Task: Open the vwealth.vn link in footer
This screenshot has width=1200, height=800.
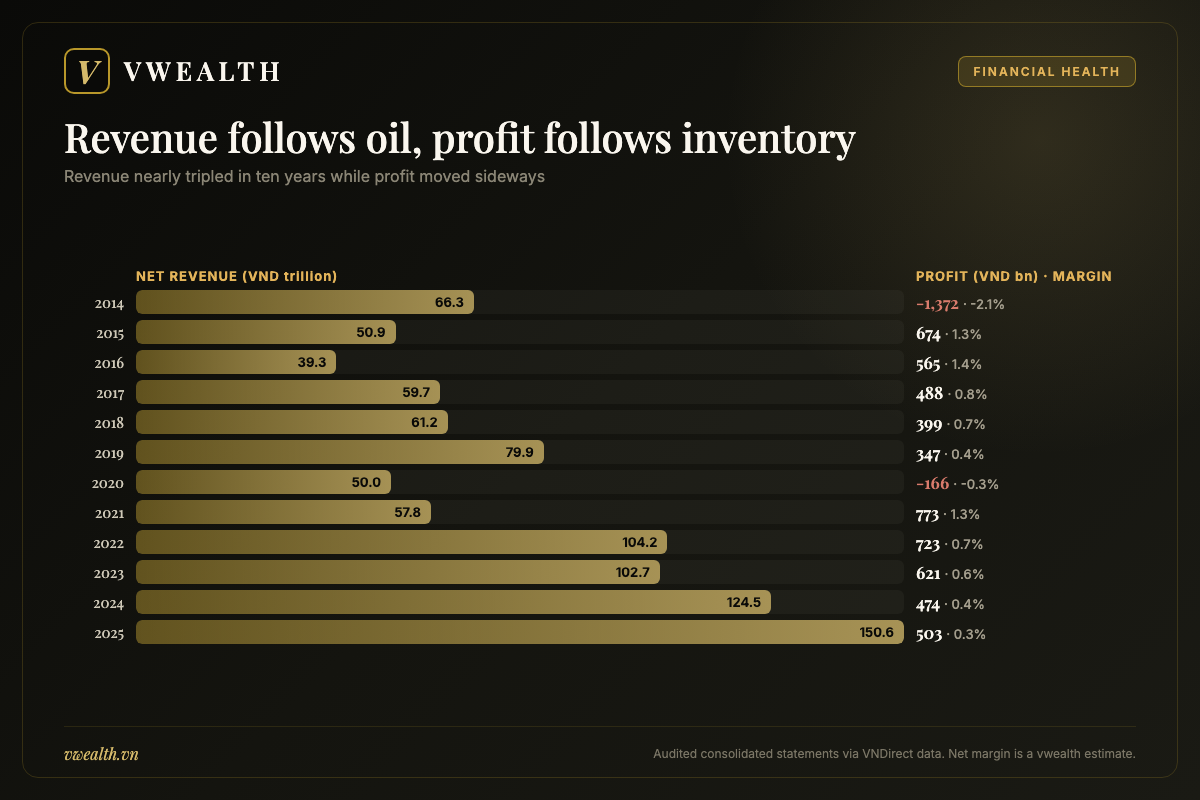Action: click(101, 754)
